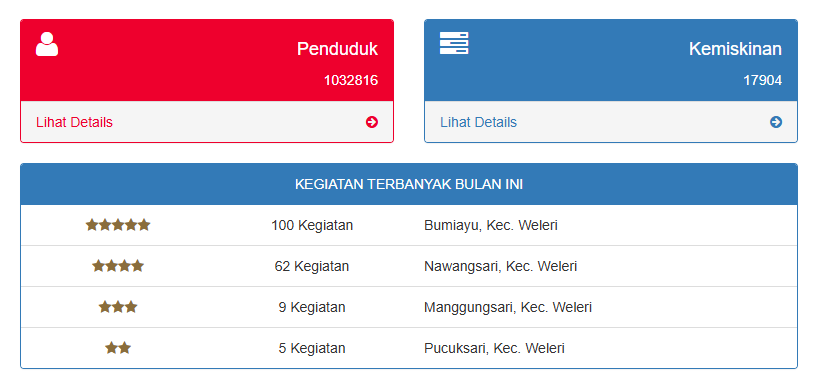Click the four-star rating for Nawangsari
823x390 pixels.
118,266
